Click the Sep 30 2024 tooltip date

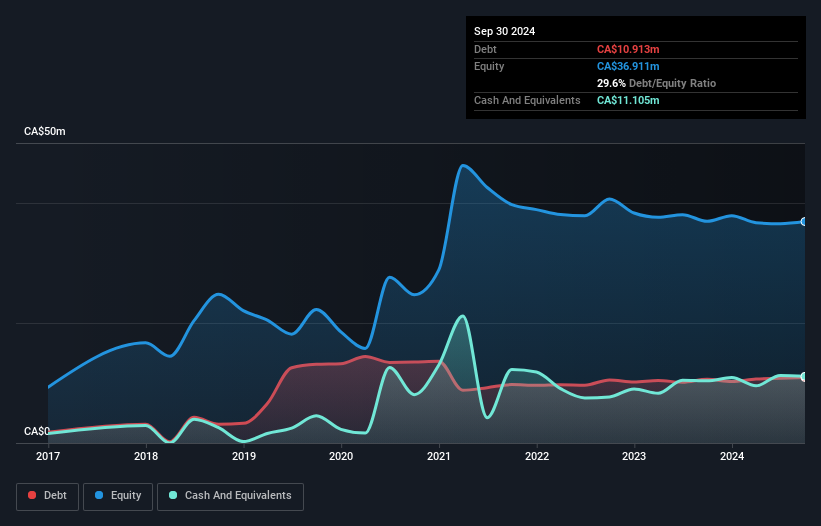(x=504, y=31)
